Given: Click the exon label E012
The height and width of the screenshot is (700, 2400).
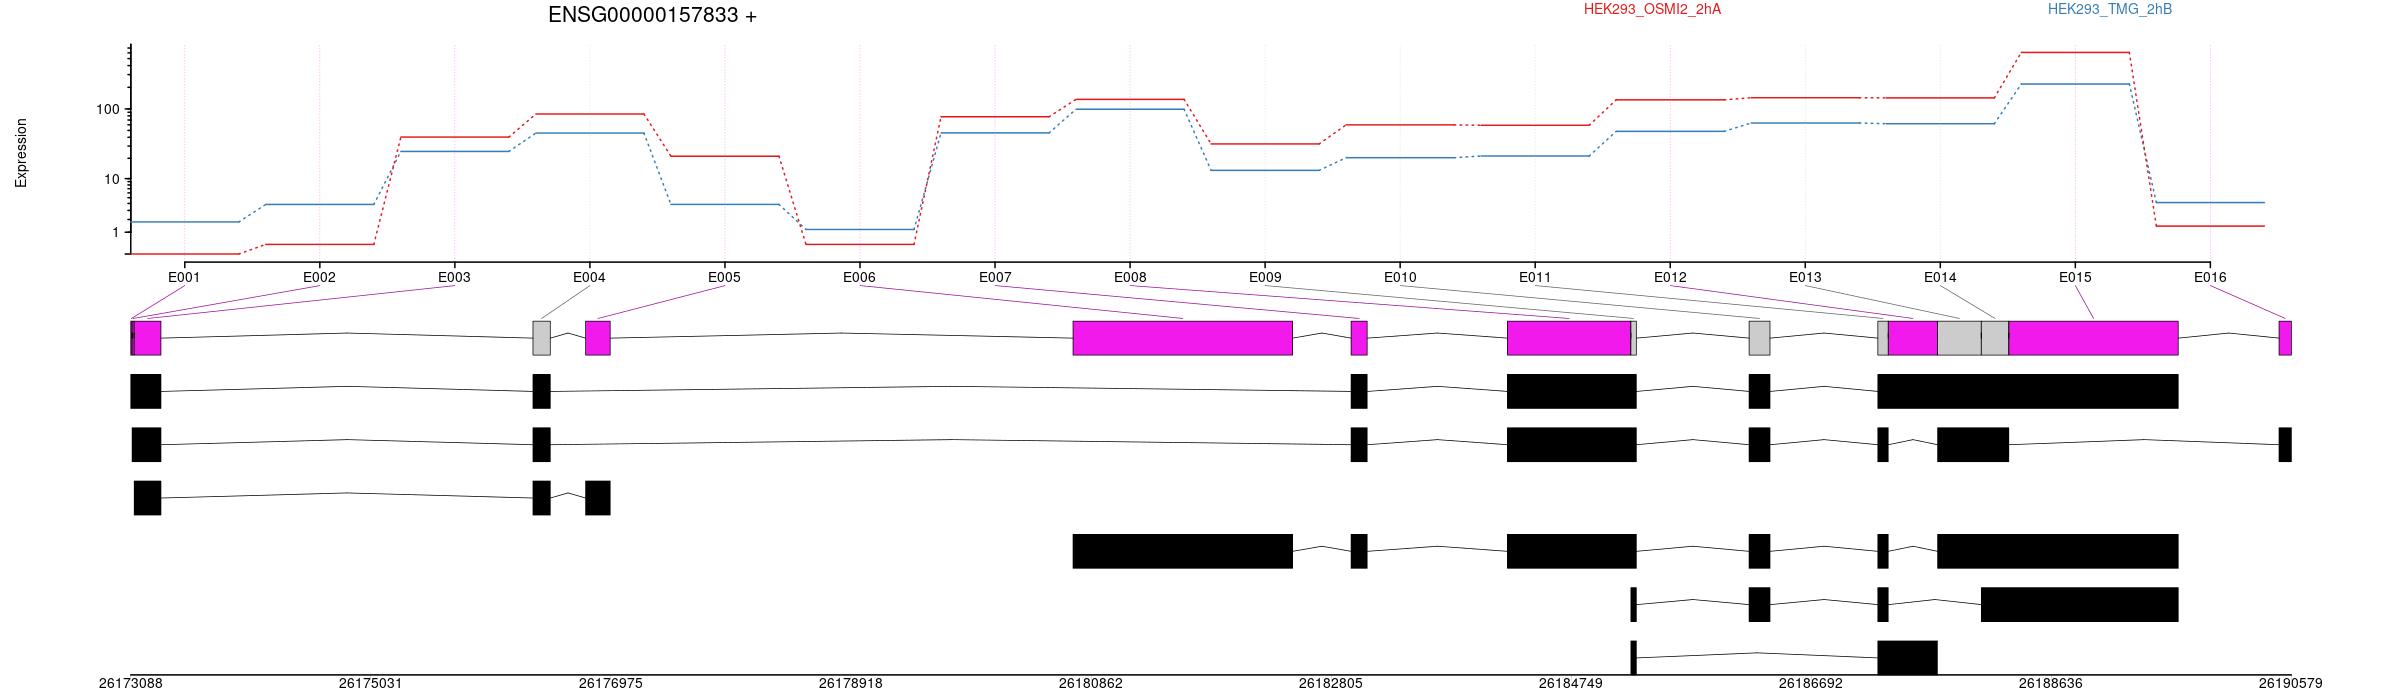Looking at the screenshot, I should point(1670,277).
